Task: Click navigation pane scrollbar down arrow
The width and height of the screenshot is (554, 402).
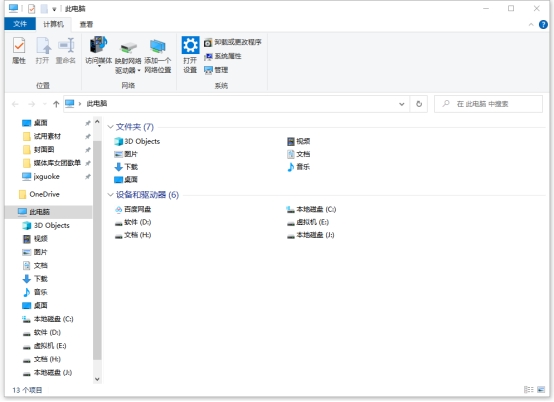Action: click(x=97, y=379)
